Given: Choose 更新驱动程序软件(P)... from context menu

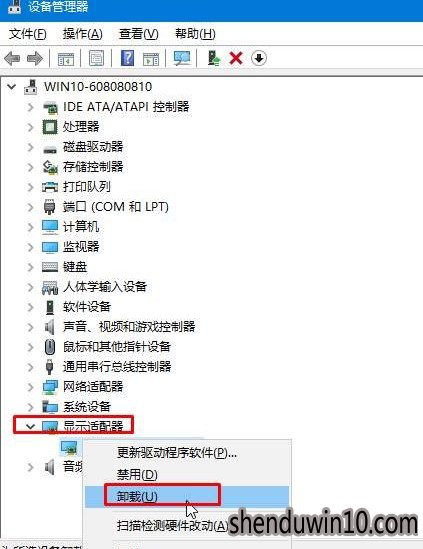Looking at the screenshot, I should 177,453.
